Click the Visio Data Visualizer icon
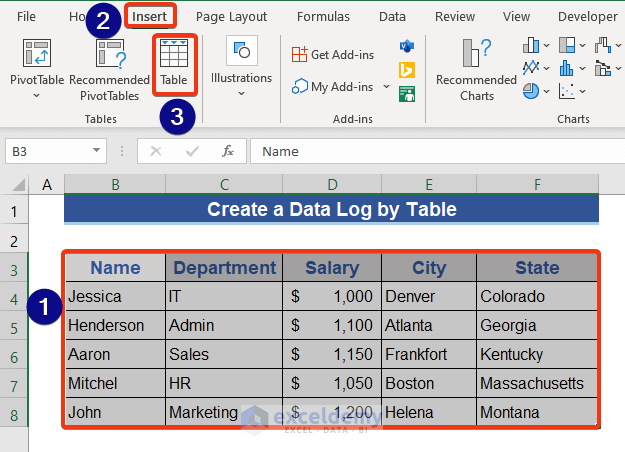Viewport: 625px width, 452px height. click(x=407, y=47)
